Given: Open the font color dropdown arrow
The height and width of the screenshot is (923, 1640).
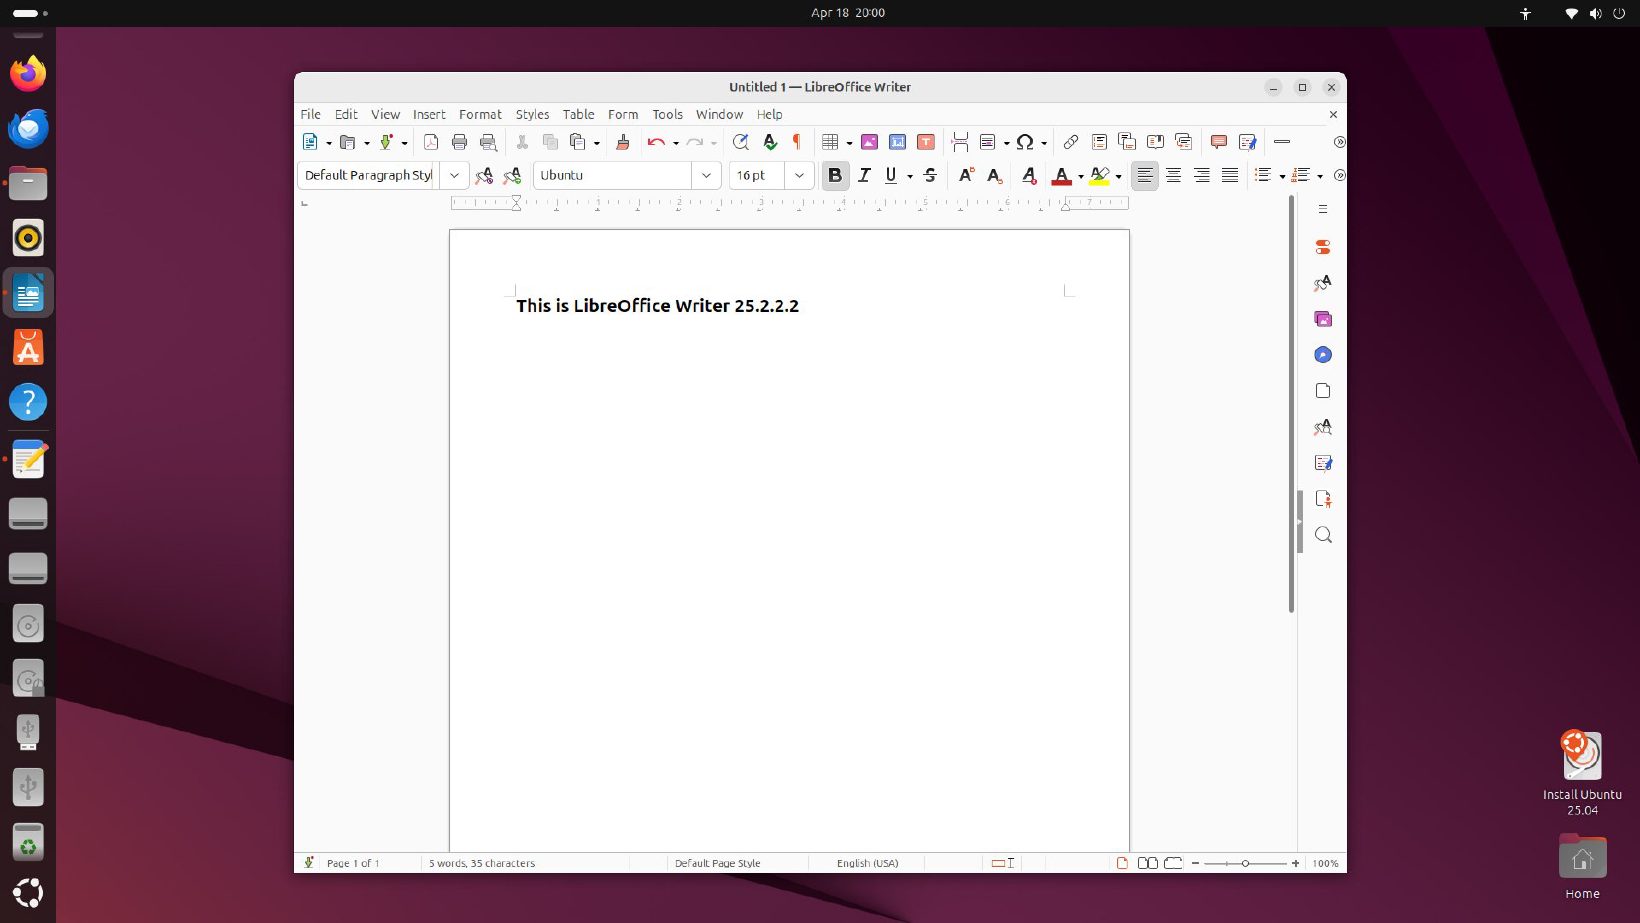Looking at the screenshot, I should [x=1081, y=177].
